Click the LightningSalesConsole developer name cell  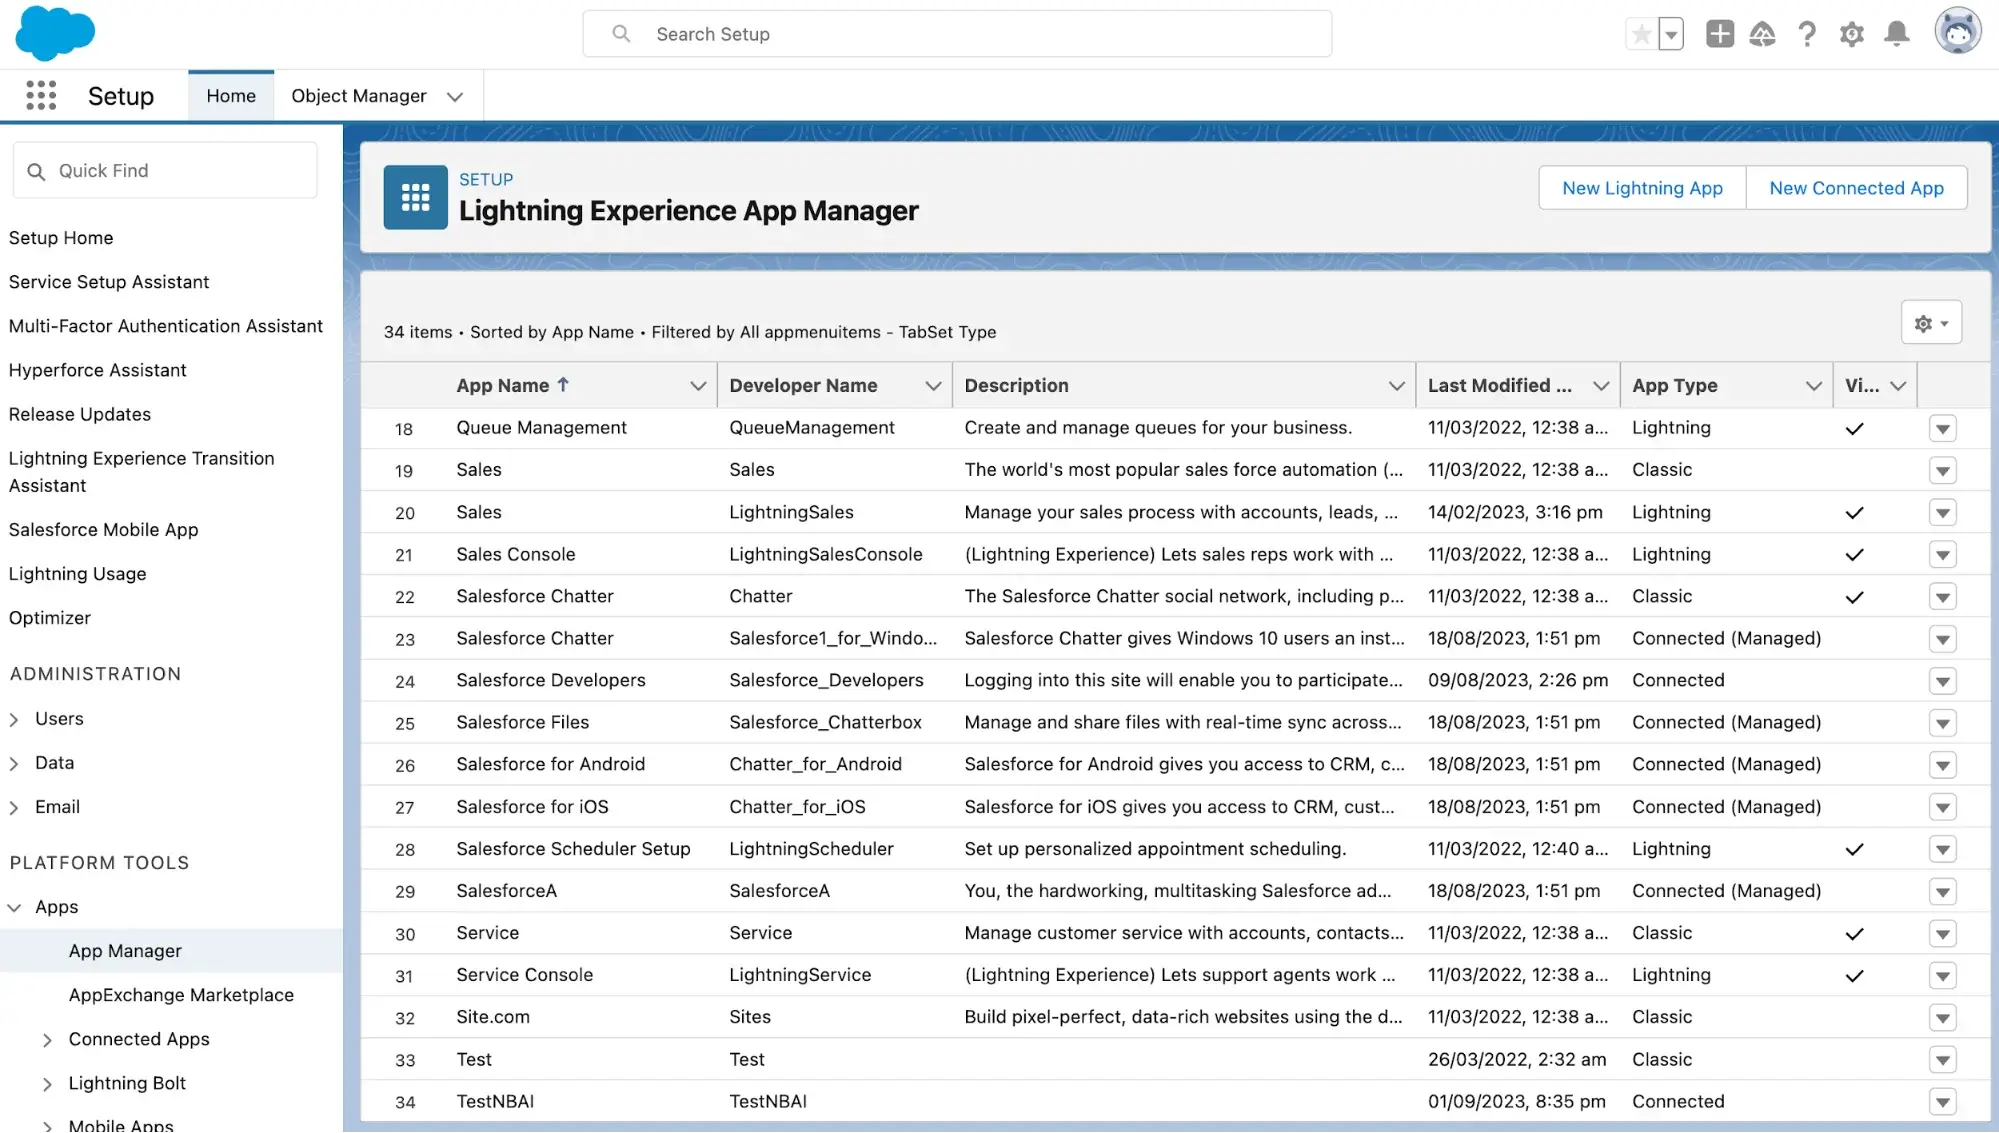[826, 555]
